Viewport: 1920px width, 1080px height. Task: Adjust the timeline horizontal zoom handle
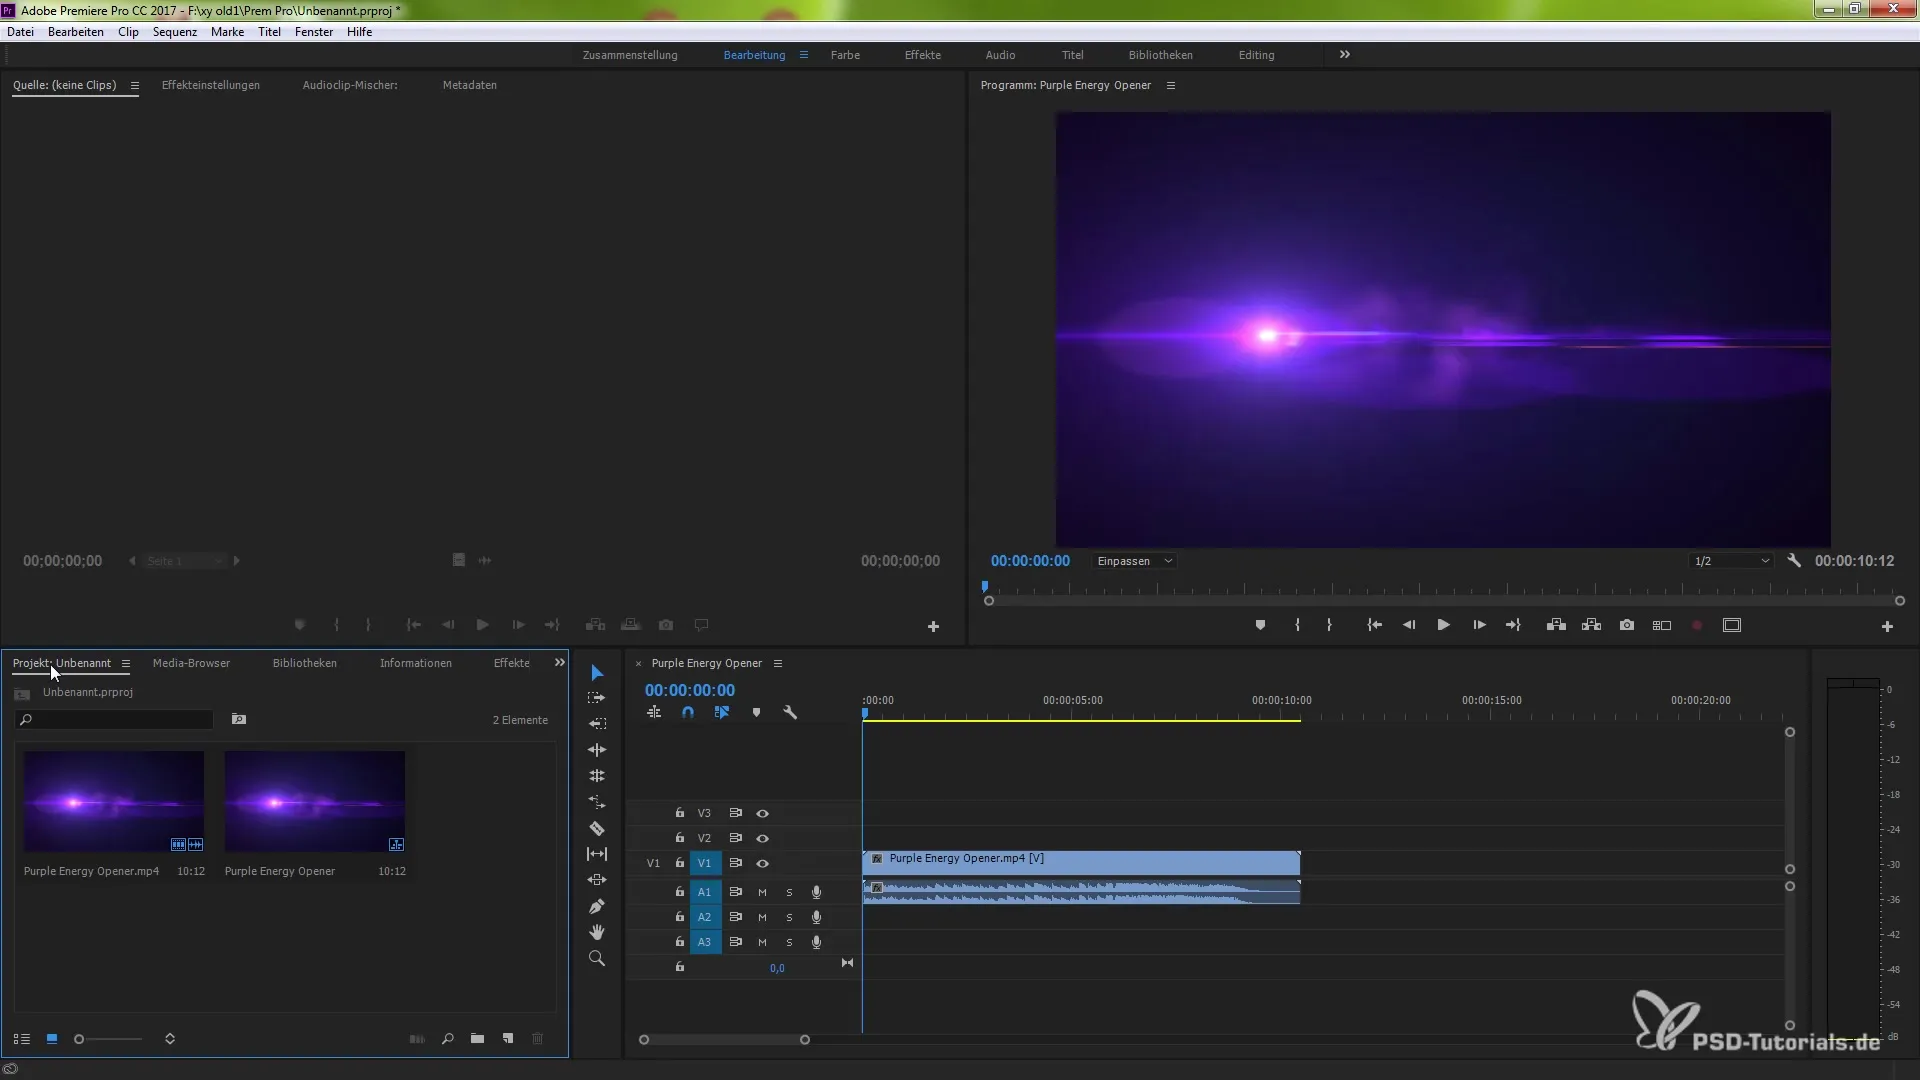coord(805,1040)
